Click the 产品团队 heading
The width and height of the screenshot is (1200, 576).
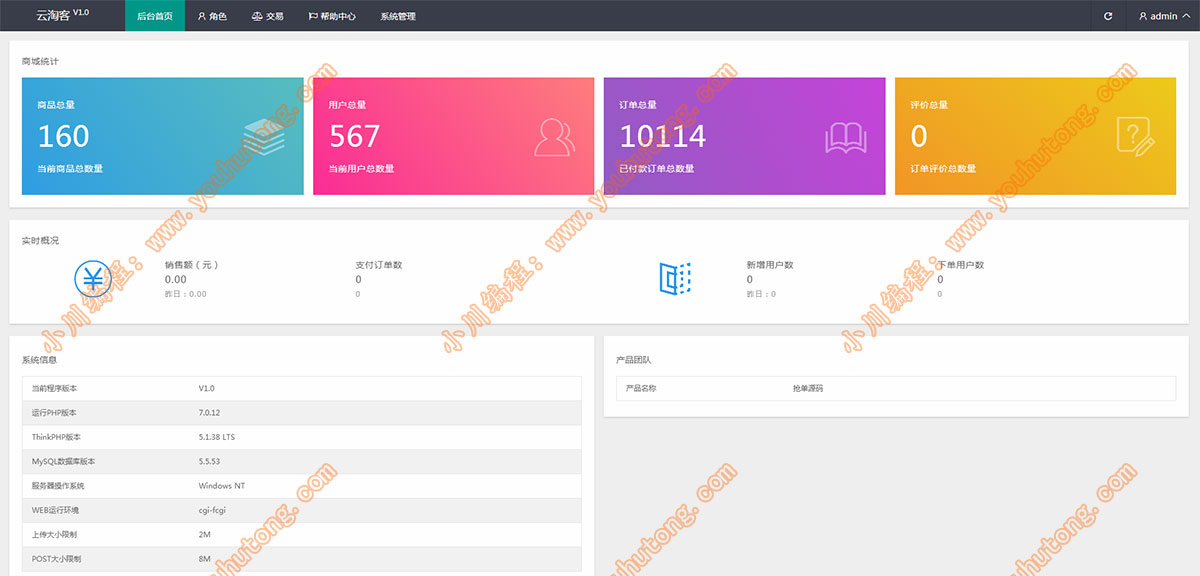click(x=634, y=360)
